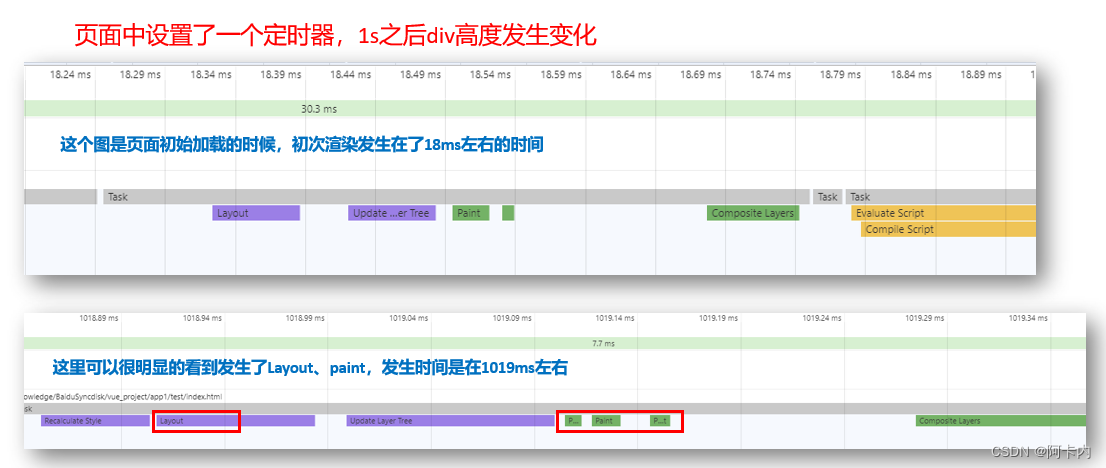This screenshot has height=468, width=1106.
Task: Select the Layout block in the lower timeline
Action: pos(236,421)
